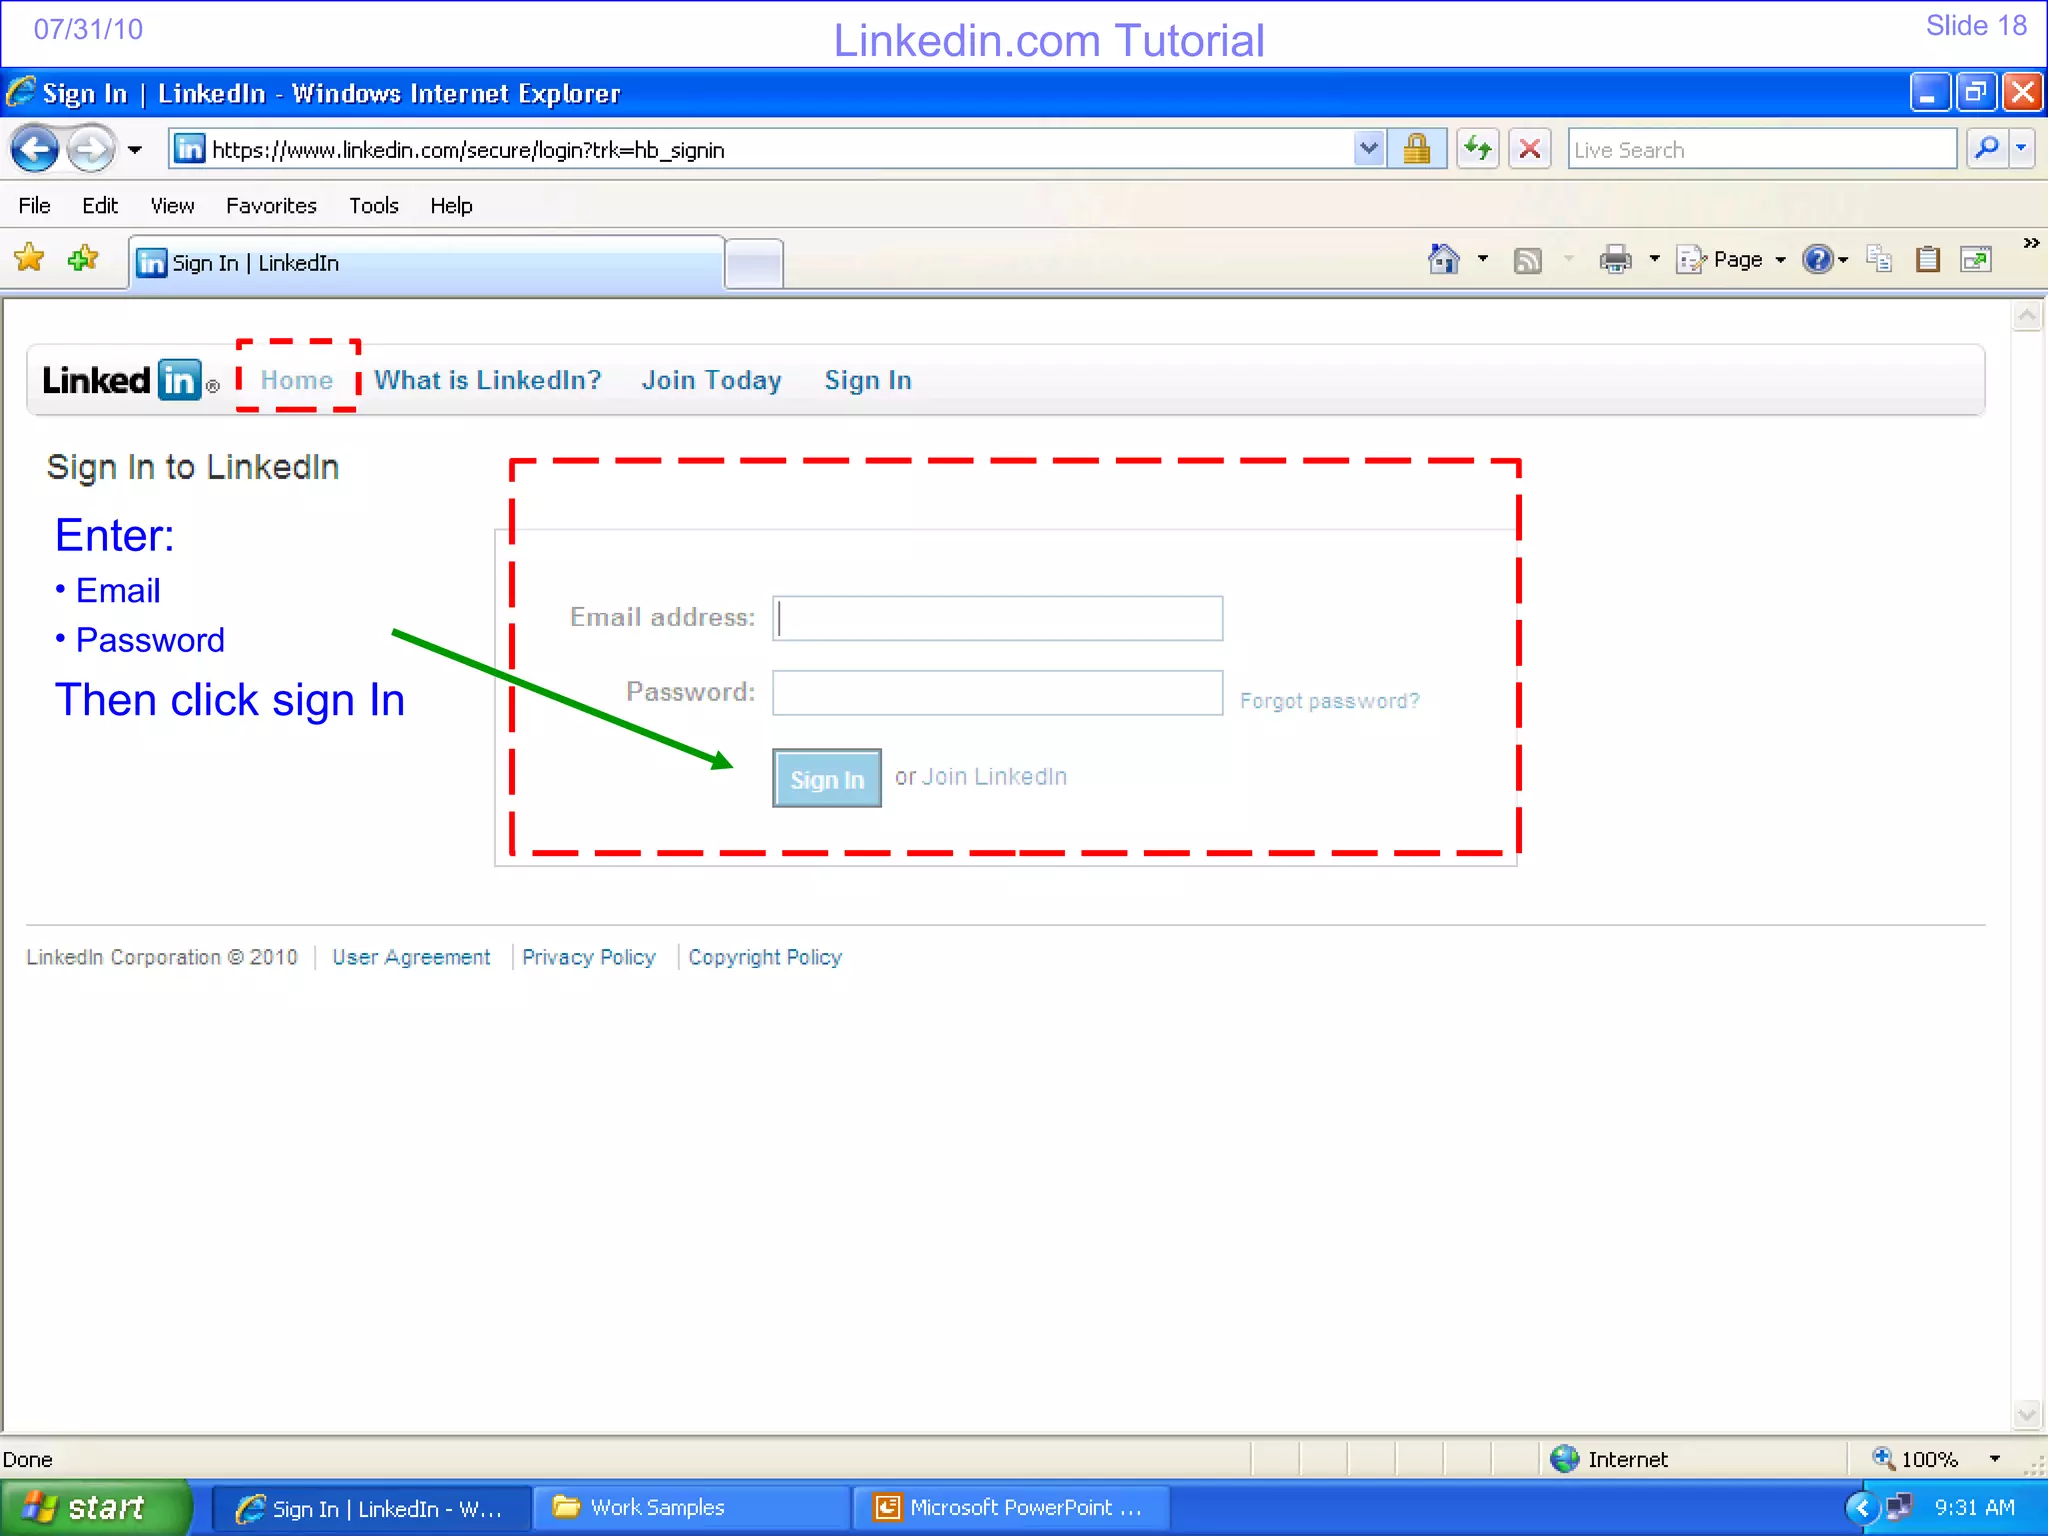This screenshot has height=1536, width=2048.
Task: Open a new blank tab
Action: click(x=754, y=264)
